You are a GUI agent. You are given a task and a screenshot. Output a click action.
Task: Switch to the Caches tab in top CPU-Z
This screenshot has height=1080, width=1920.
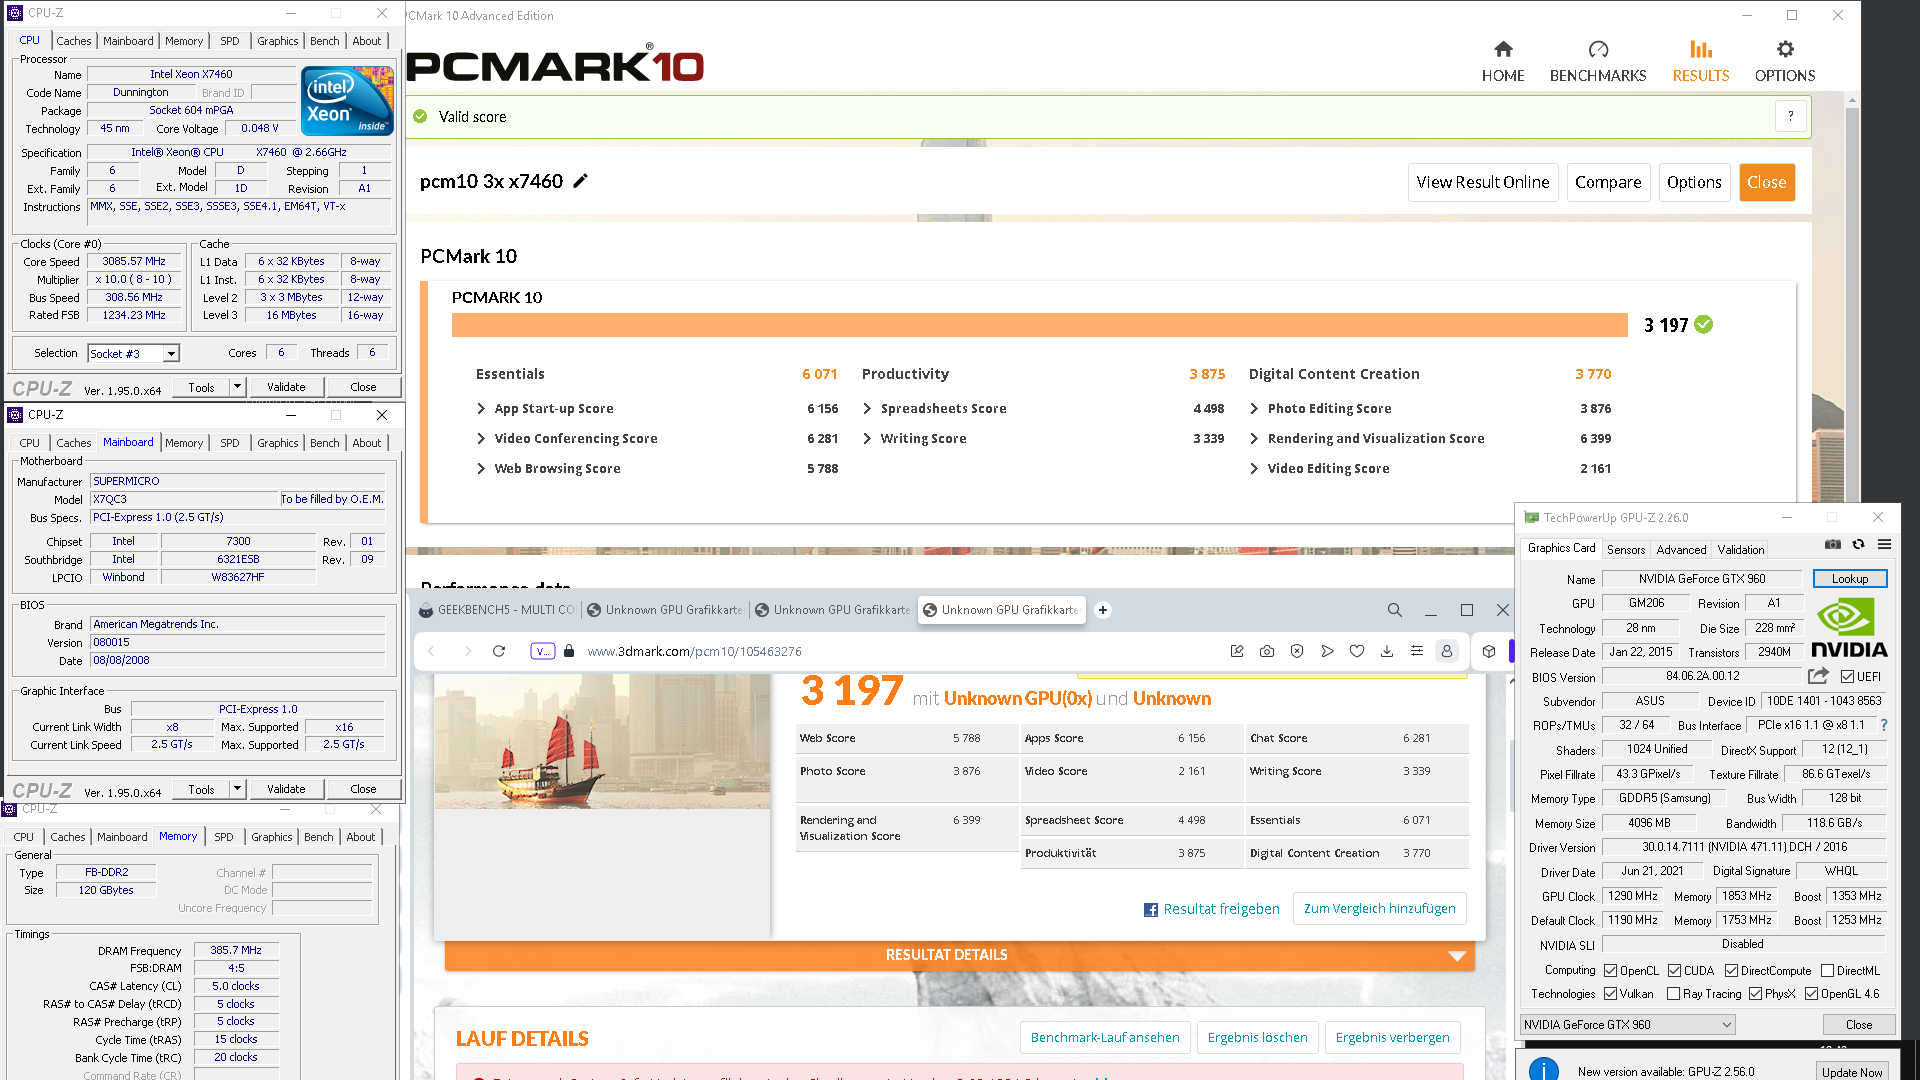[x=74, y=41]
